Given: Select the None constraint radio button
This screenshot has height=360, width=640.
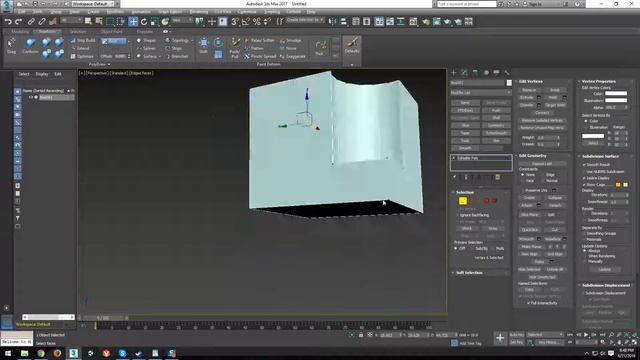Looking at the screenshot, I should [x=523, y=175].
